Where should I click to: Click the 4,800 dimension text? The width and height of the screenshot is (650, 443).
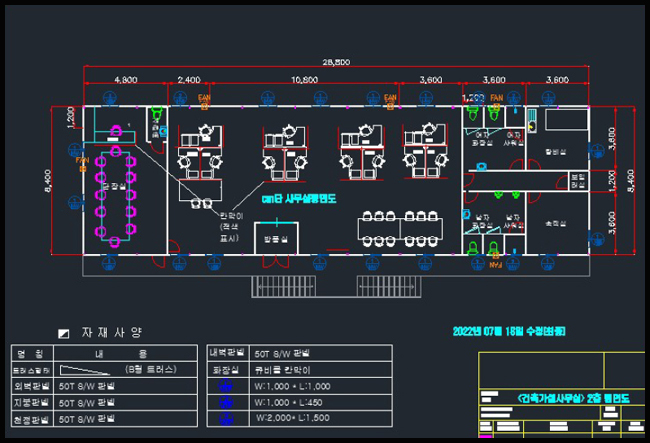coord(126,79)
